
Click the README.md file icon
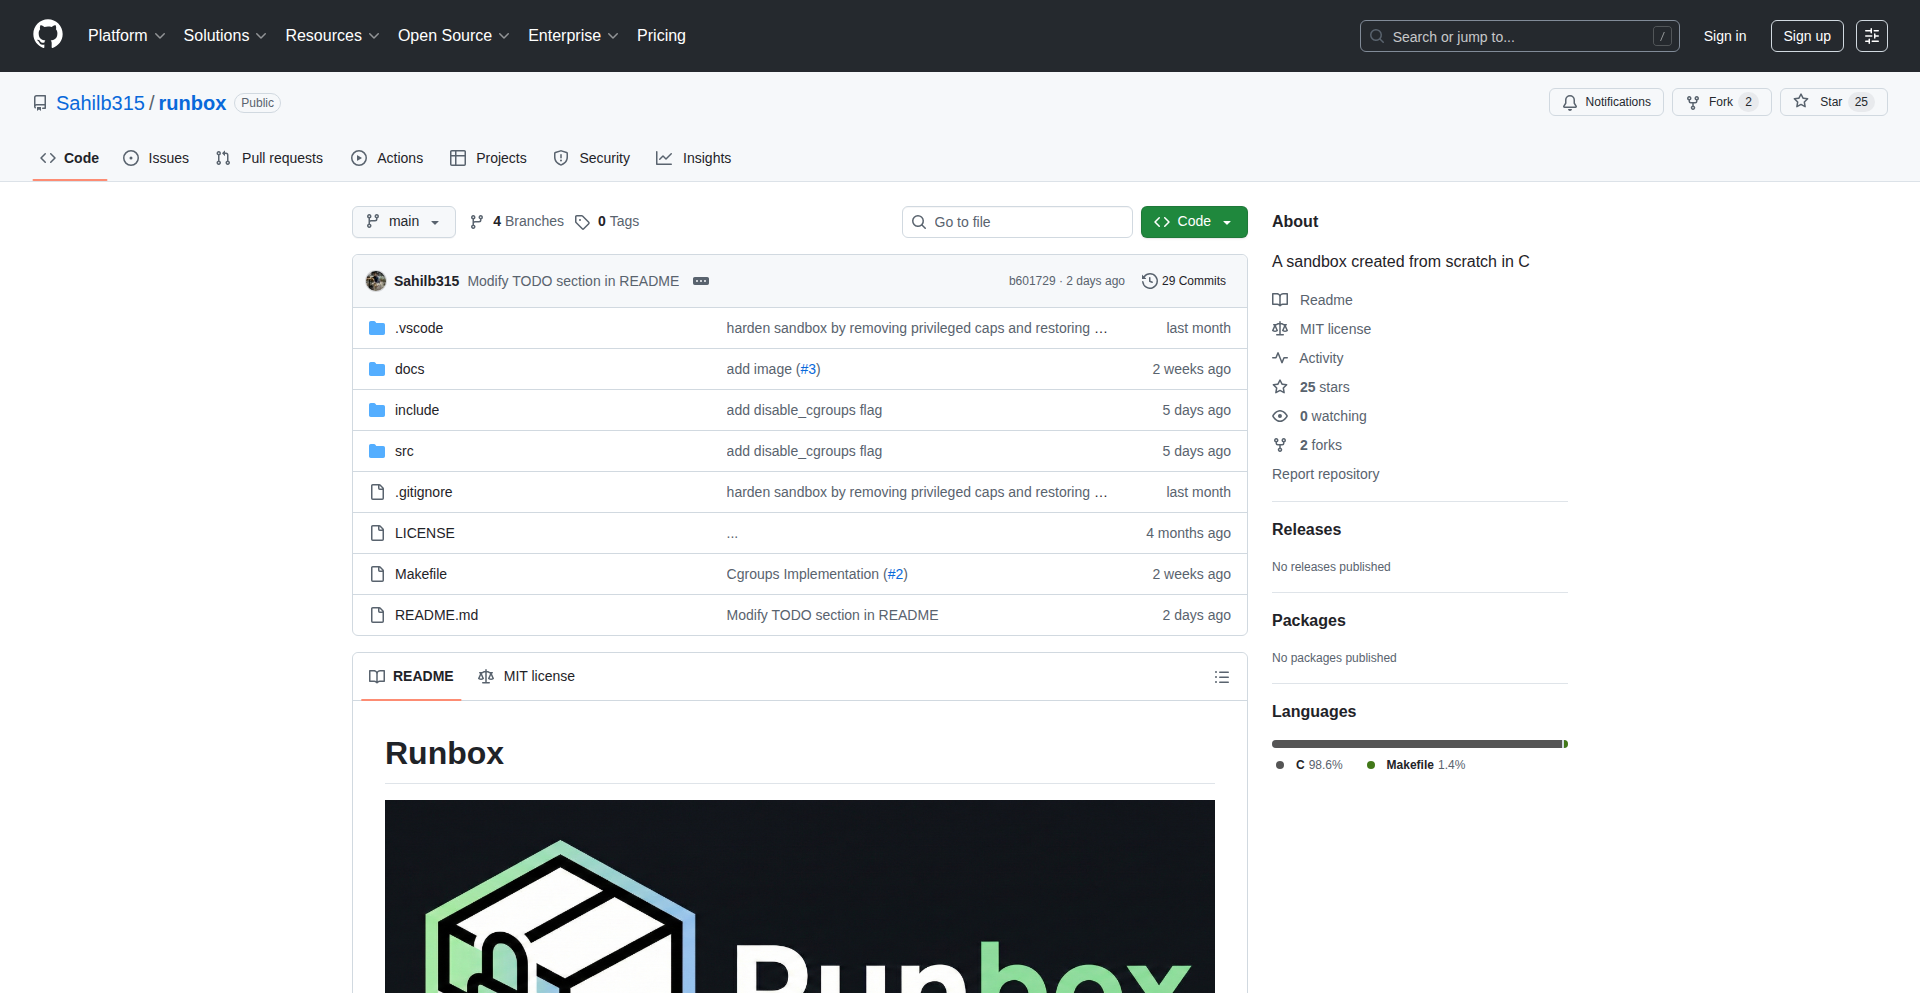(377, 615)
